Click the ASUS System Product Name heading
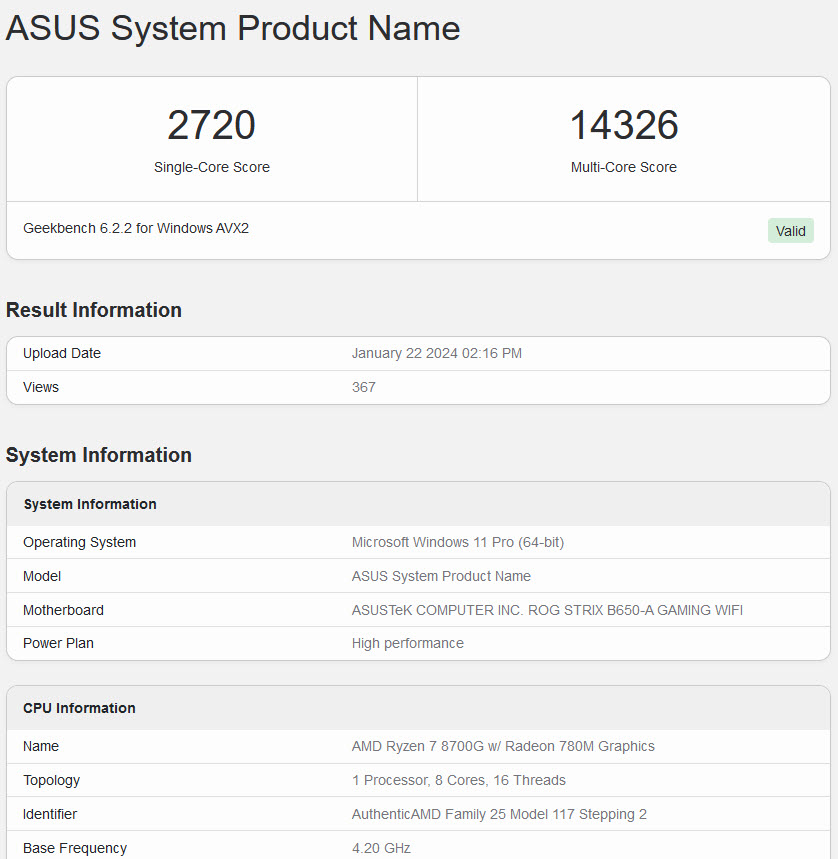838x859 pixels. (x=232, y=28)
